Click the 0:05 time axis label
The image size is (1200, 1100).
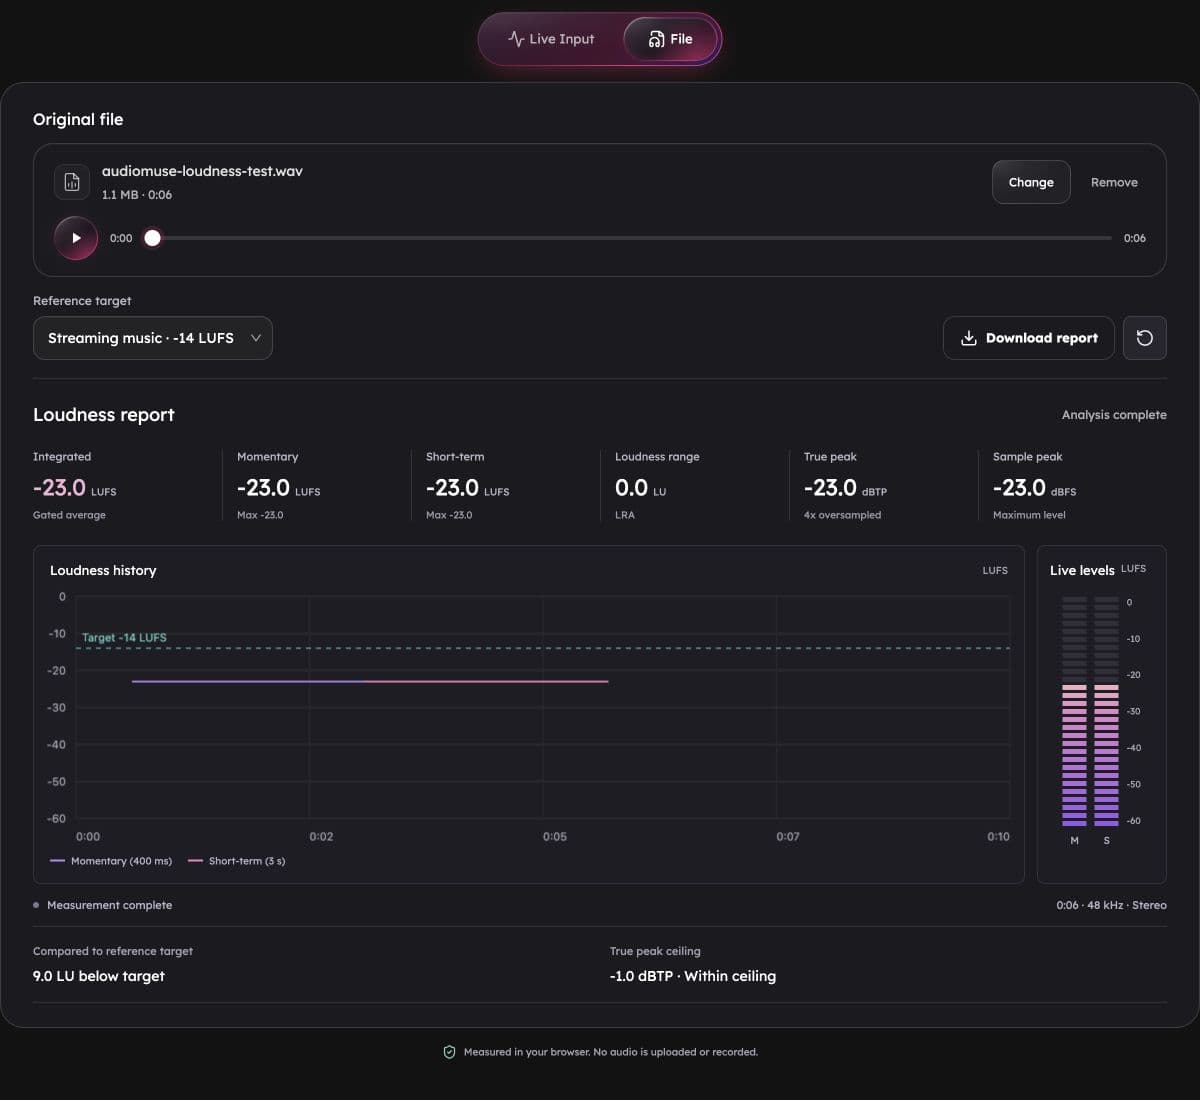555,837
